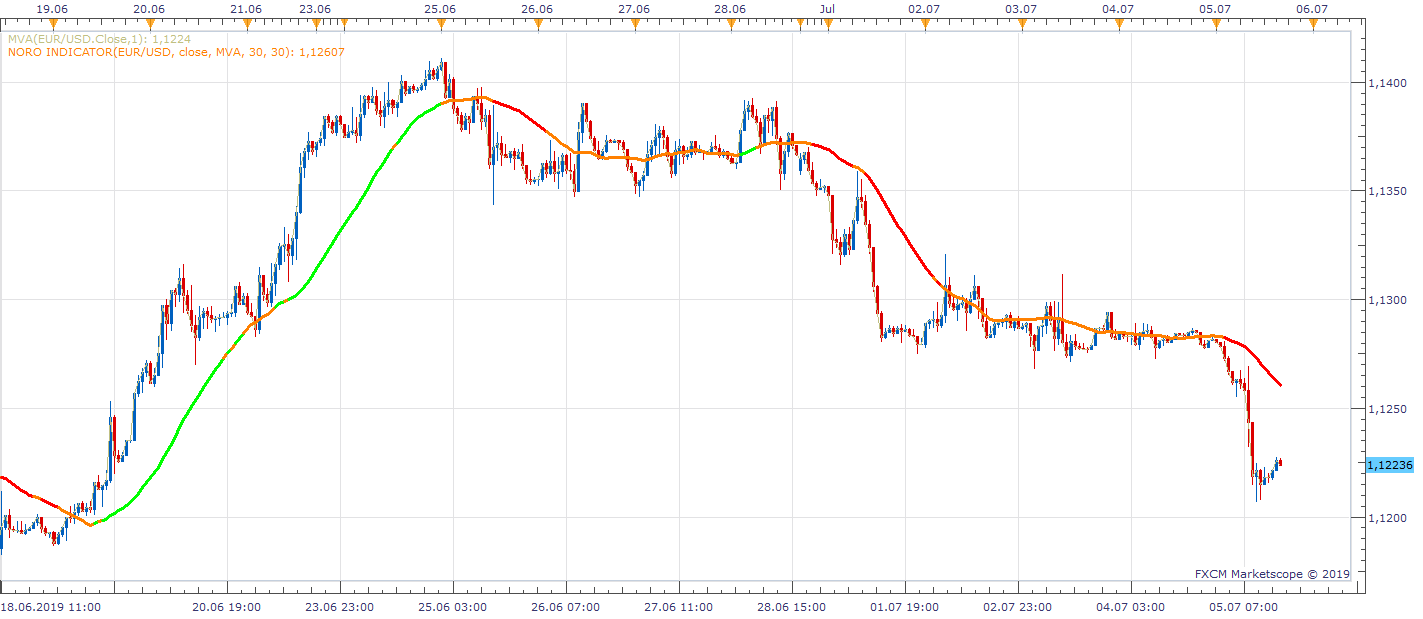Click the orange triangle marker under 19.06
Screen dimensions: 1423x619
tap(52, 22)
